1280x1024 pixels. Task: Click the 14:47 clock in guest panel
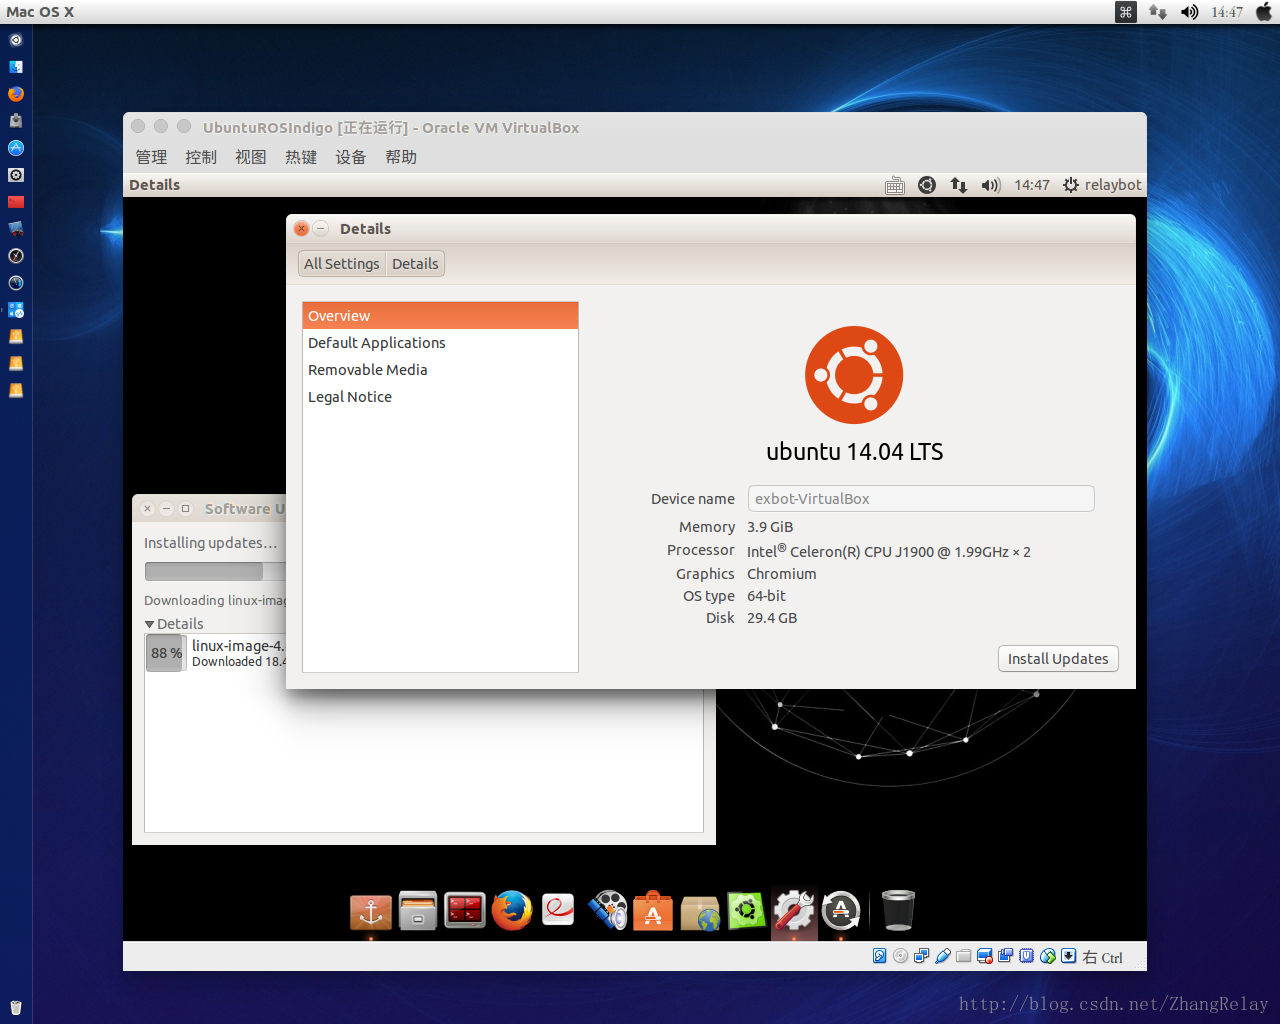click(x=1032, y=185)
